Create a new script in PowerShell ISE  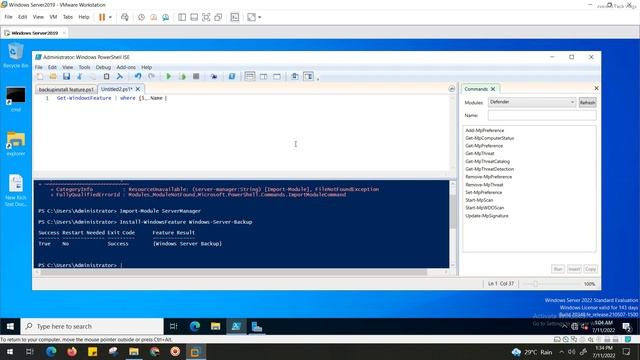click(x=40, y=76)
